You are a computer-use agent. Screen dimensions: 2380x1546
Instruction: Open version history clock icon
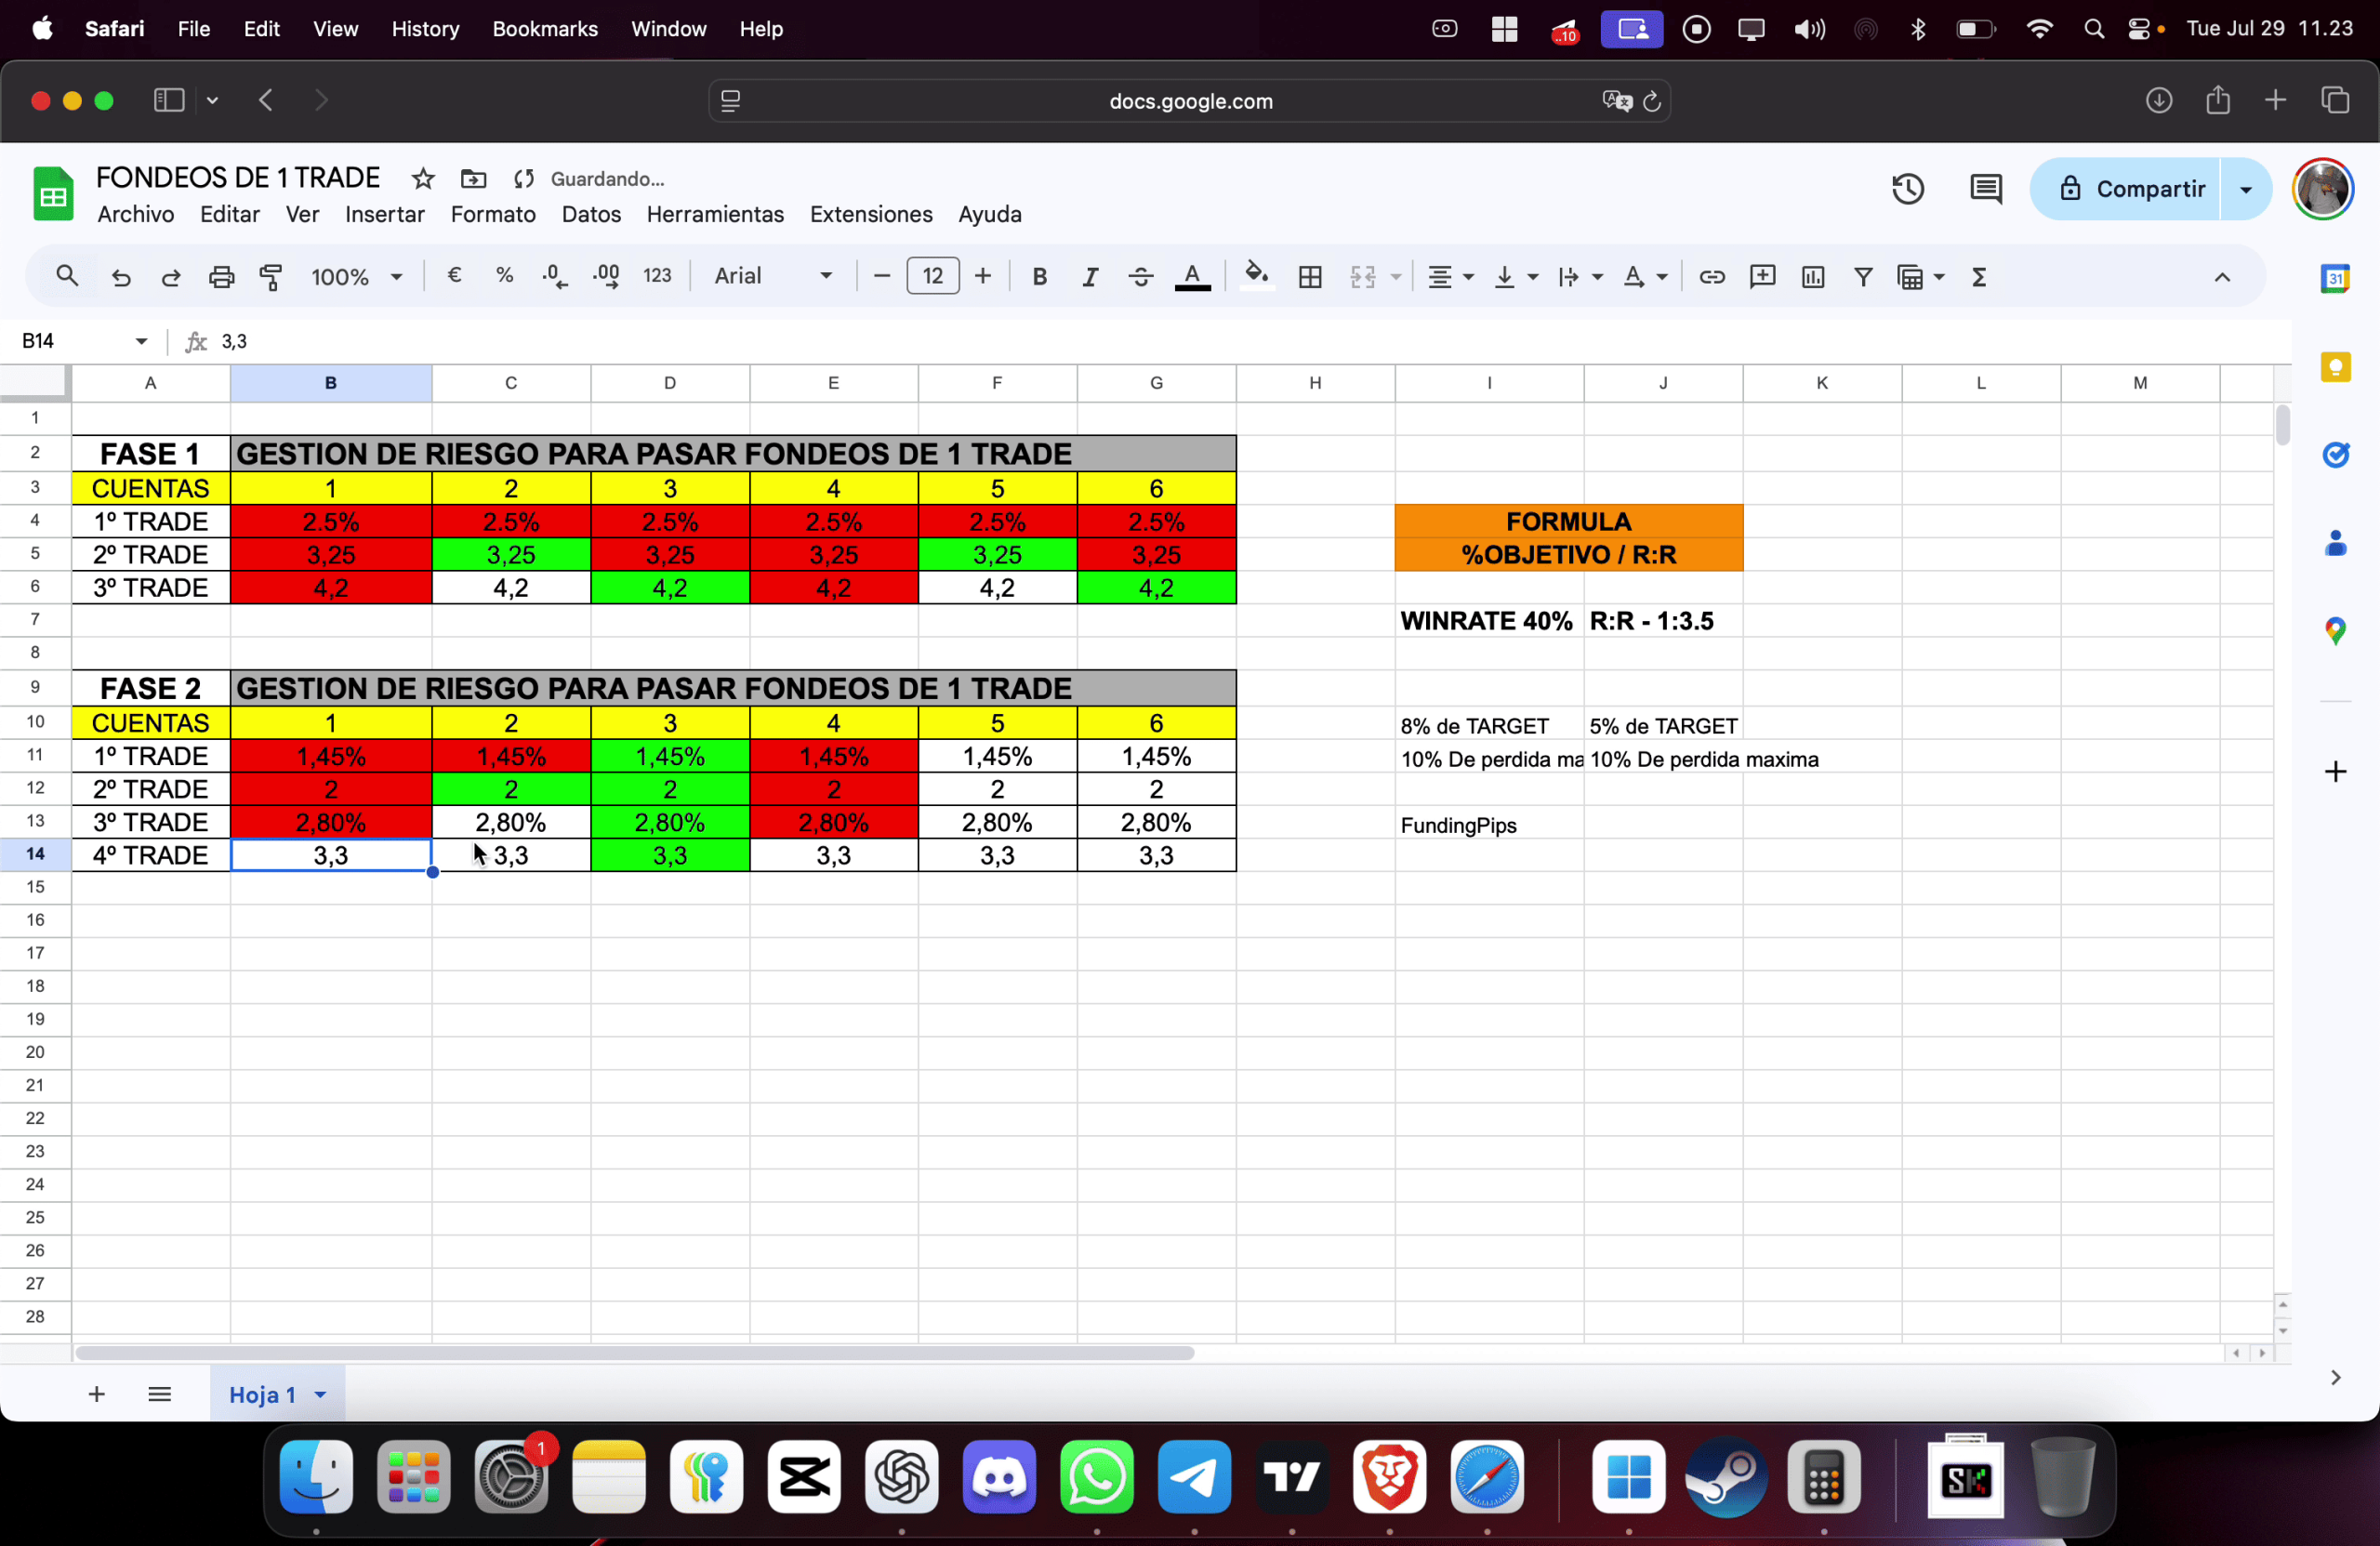tap(1907, 189)
